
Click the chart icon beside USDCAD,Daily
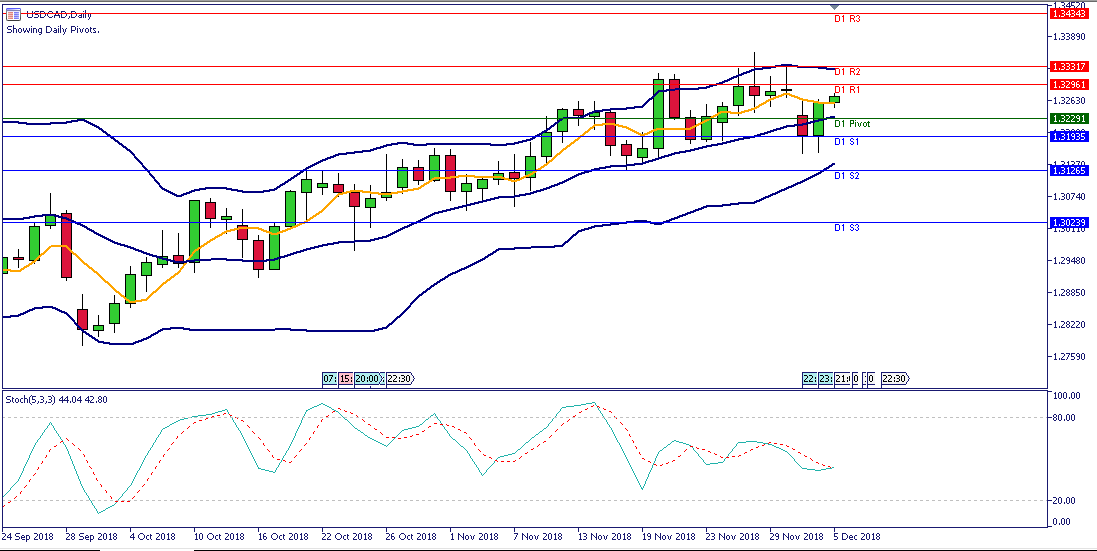pos(13,13)
